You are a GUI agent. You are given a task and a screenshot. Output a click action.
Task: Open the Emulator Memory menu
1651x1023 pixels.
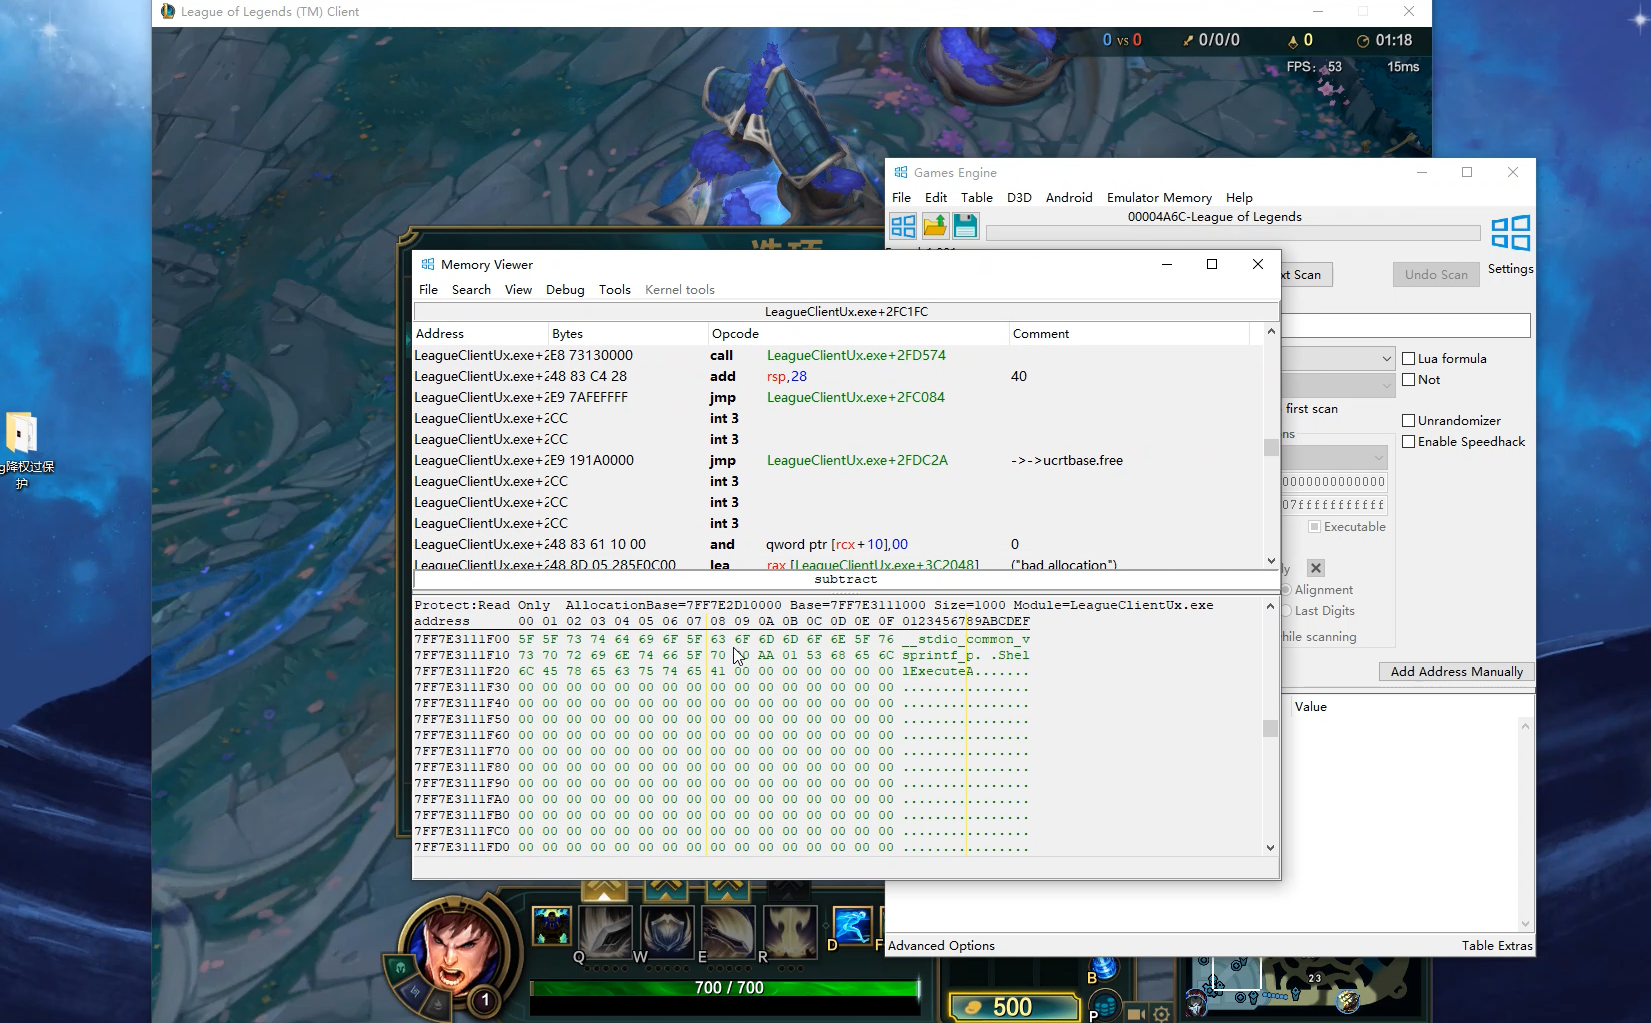click(x=1159, y=198)
